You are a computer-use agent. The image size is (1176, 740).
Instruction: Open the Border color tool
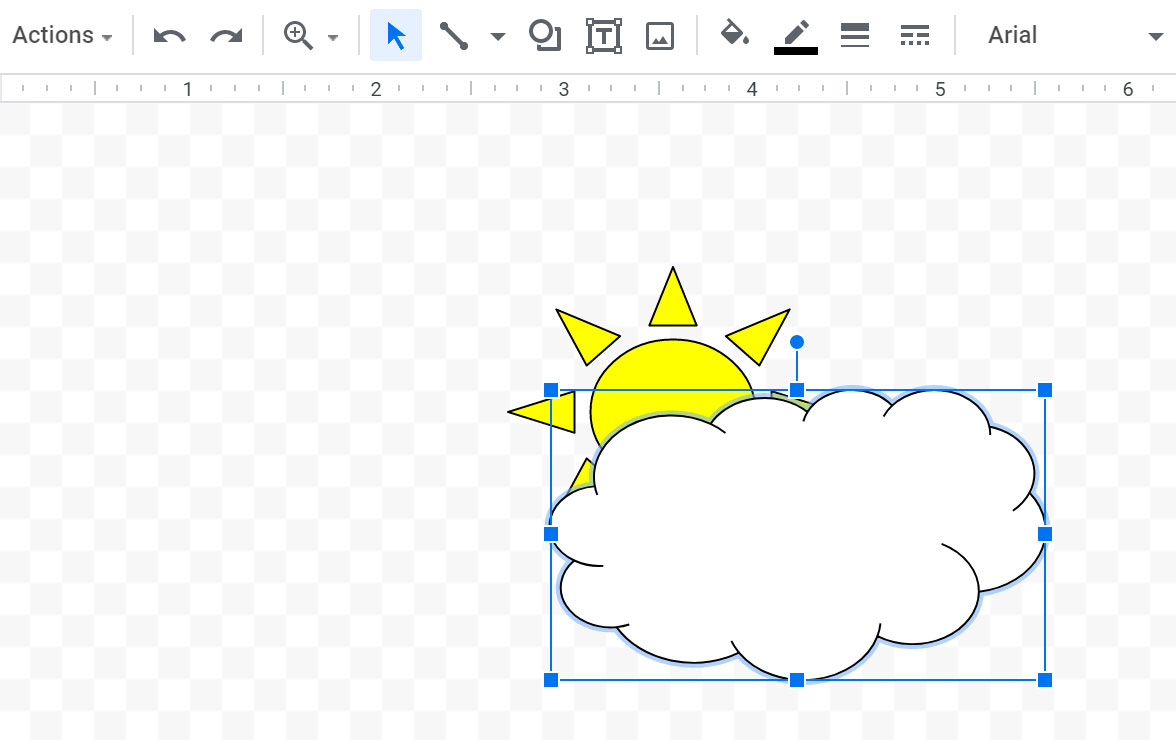795,34
